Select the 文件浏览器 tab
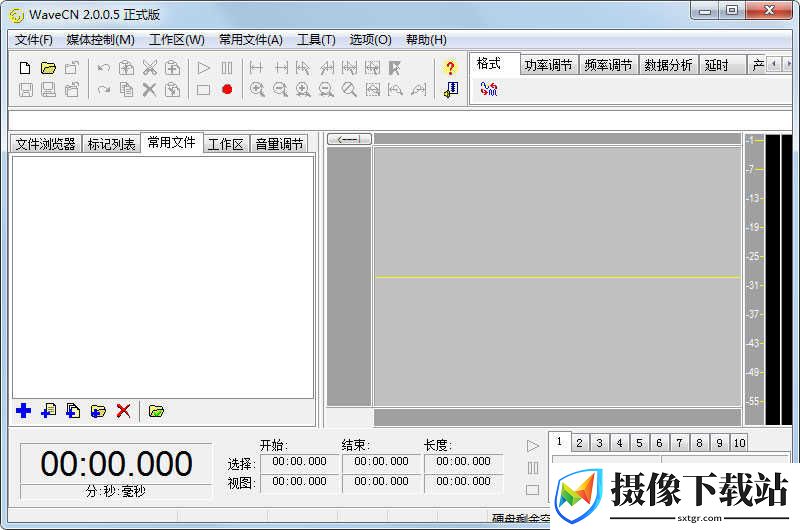Image resolution: width=800 pixels, height=530 pixels. tap(45, 144)
